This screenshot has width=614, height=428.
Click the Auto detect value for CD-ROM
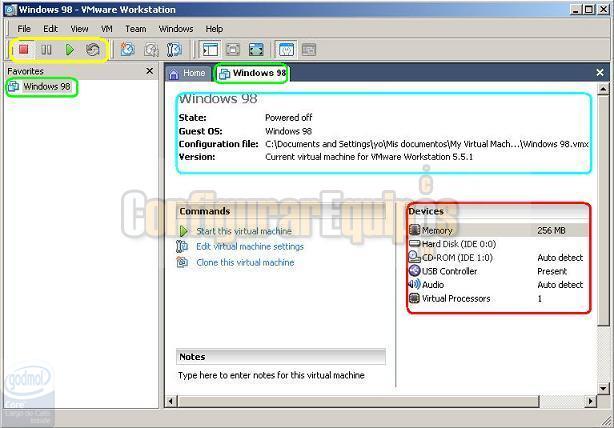560,257
